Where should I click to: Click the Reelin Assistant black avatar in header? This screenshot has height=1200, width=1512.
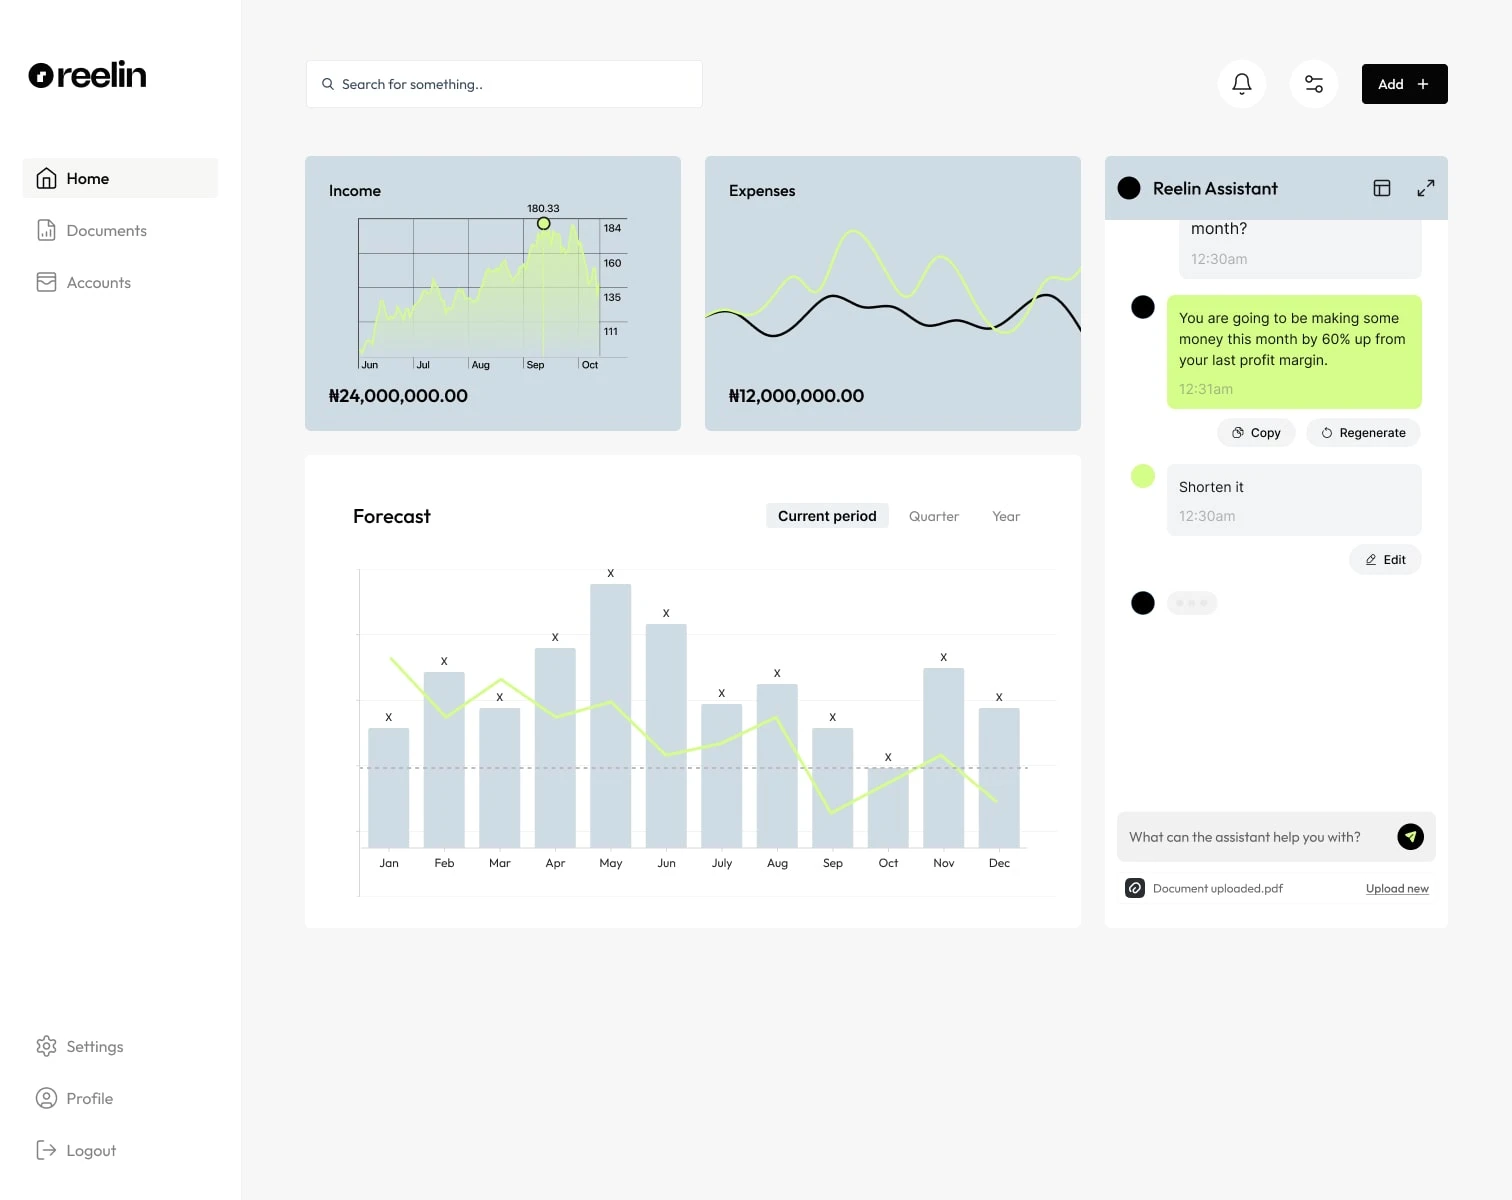1129,188
